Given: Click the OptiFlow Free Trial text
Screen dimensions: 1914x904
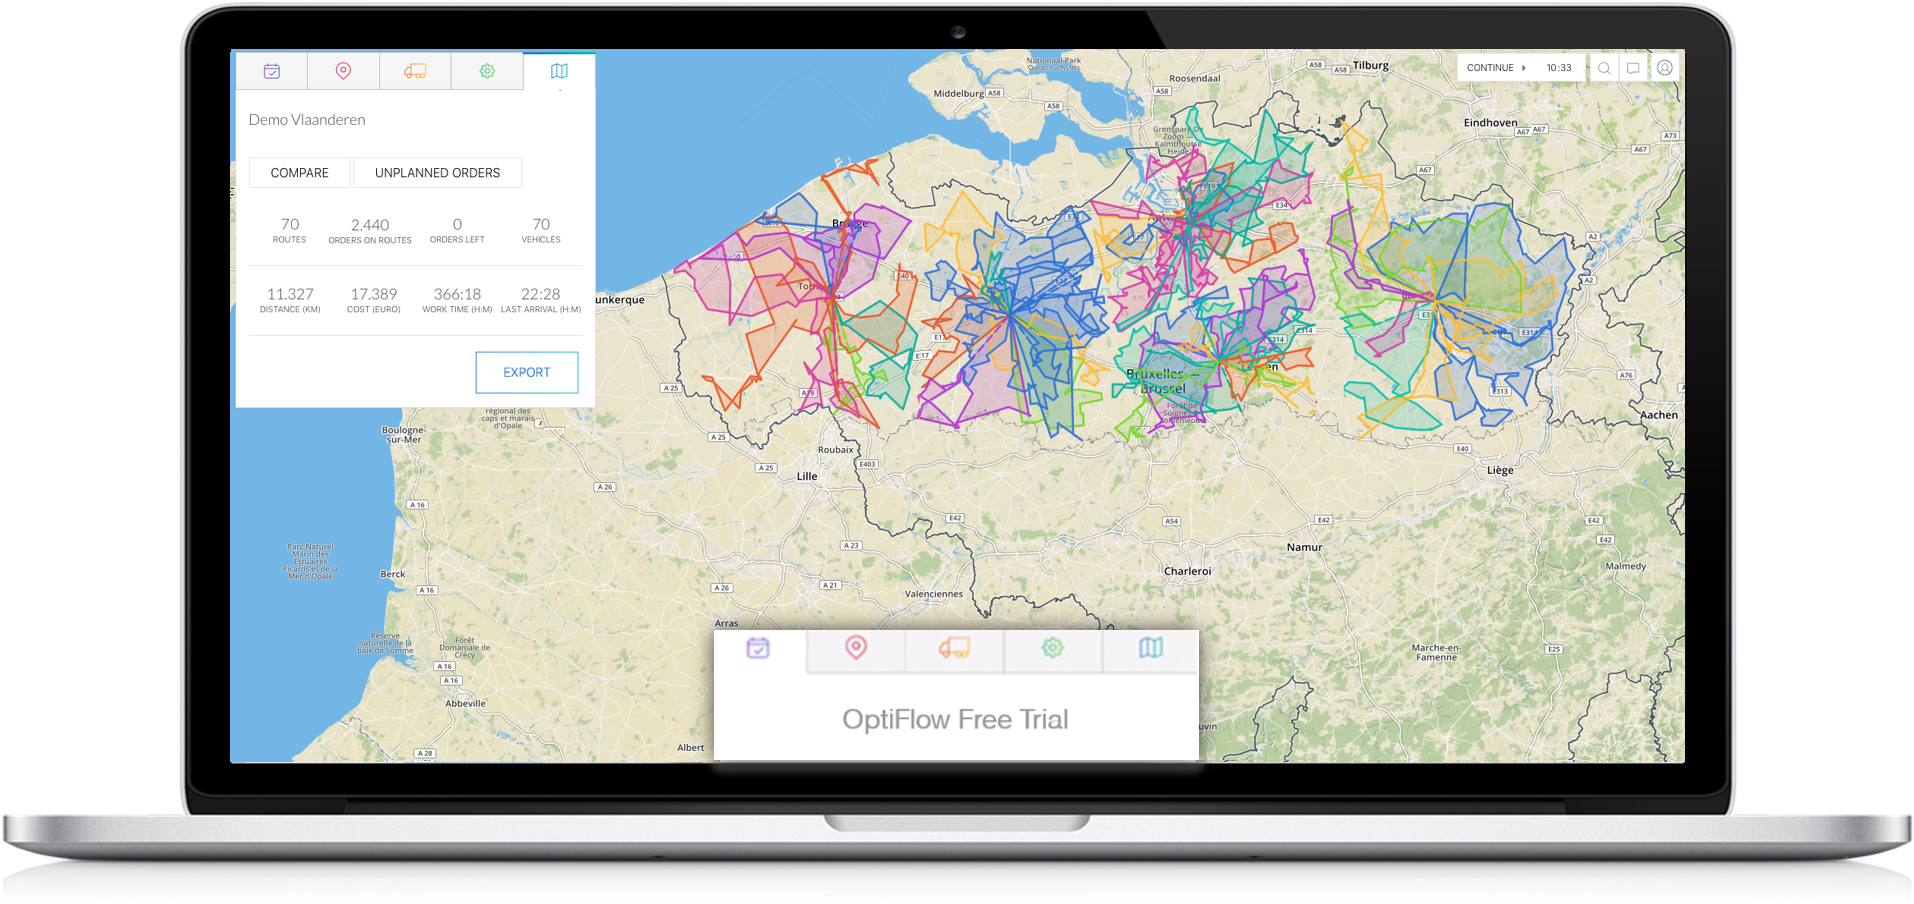Looking at the screenshot, I should pyautogui.click(x=955, y=720).
